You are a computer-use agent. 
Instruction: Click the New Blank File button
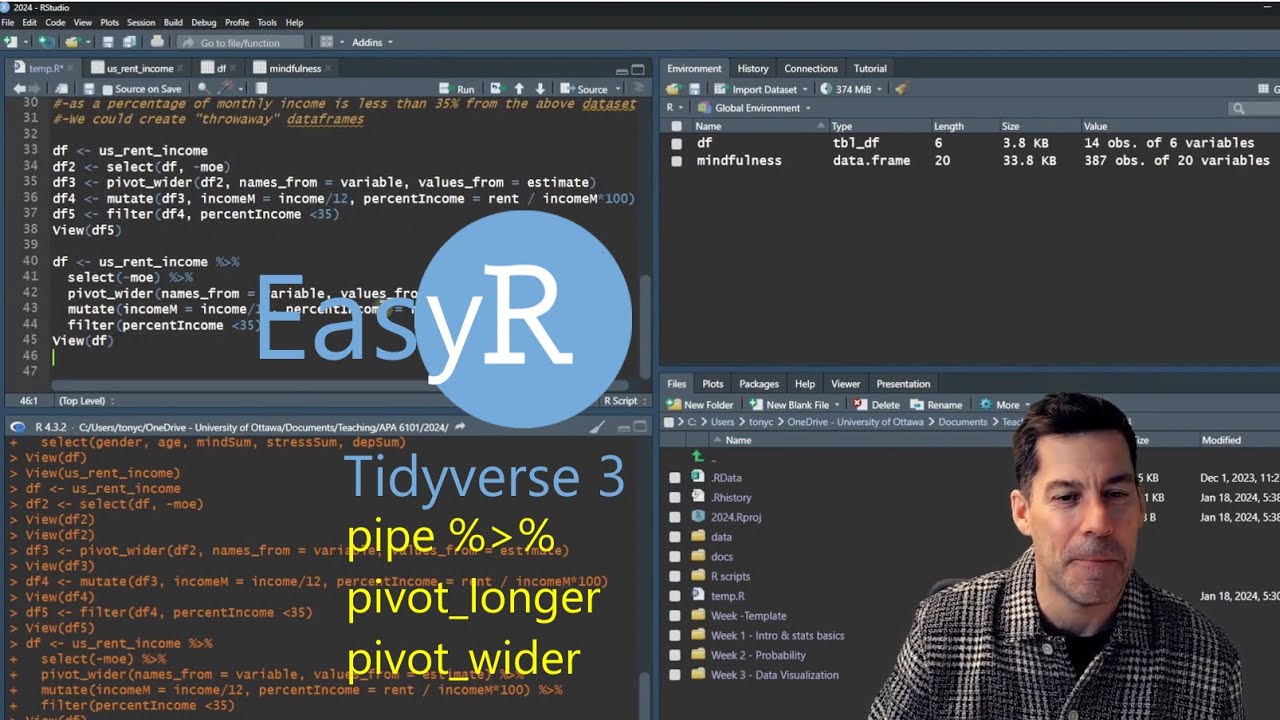point(796,405)
